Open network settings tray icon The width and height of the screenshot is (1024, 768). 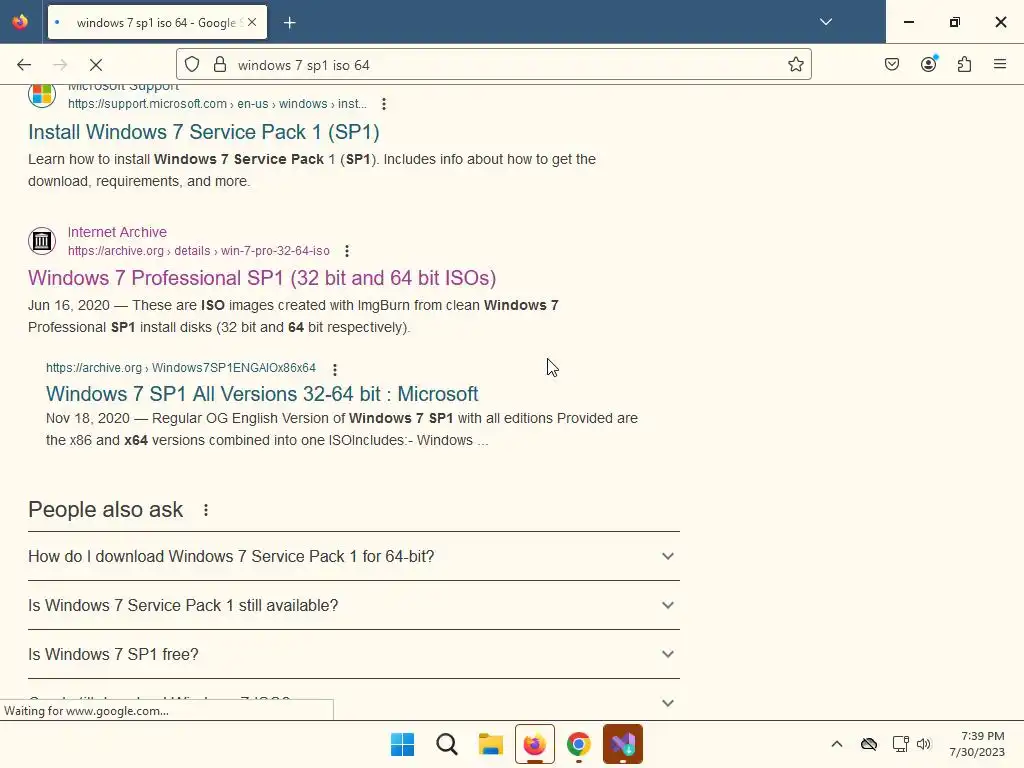point(901,744)
